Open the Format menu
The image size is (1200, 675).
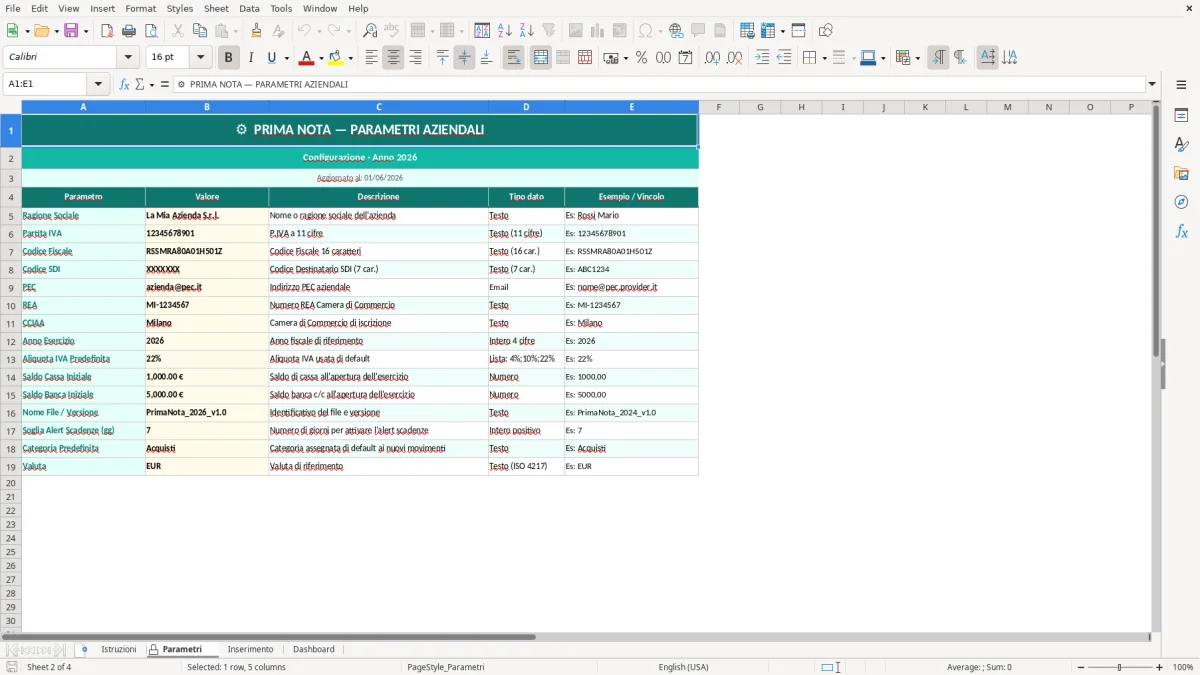click(x=140, y=8)
